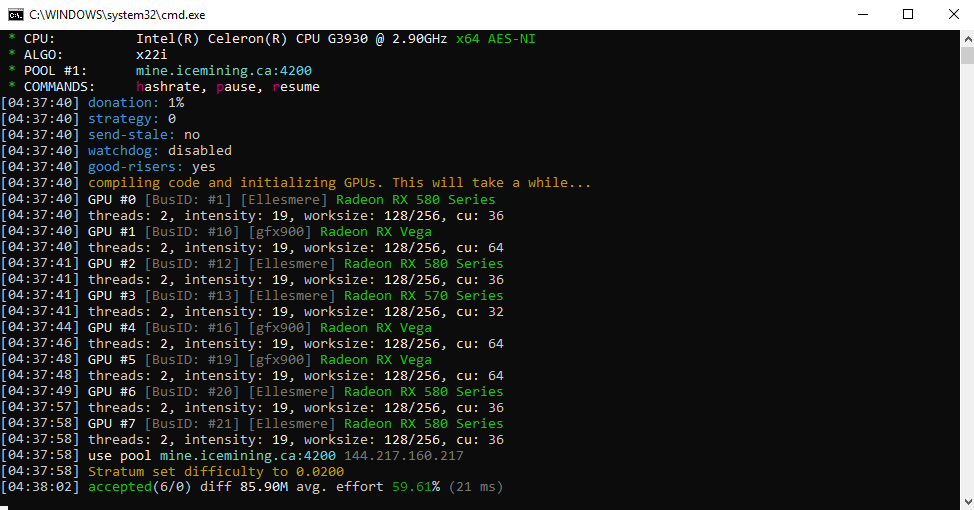Click the Radeon RX 570 Series text
This screenshot has height=510, width=974.
pos(424,296)
